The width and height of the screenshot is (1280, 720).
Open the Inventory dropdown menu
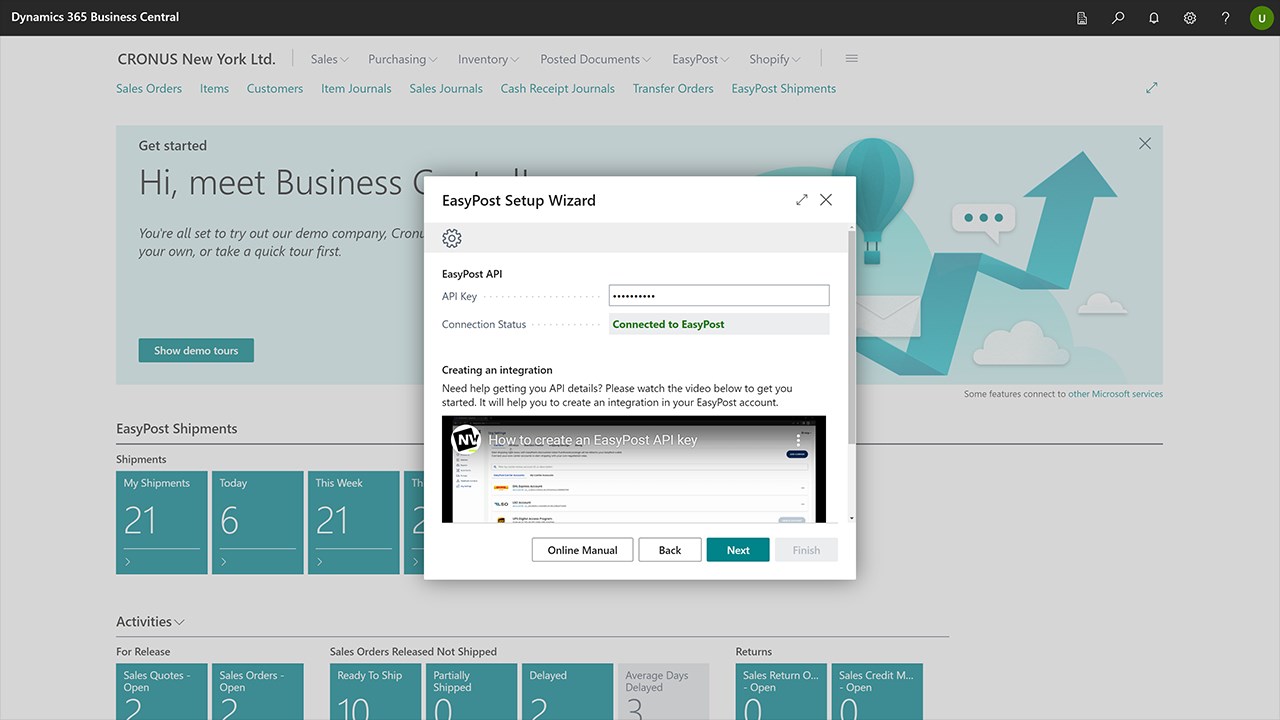click(x=488, y=59)
